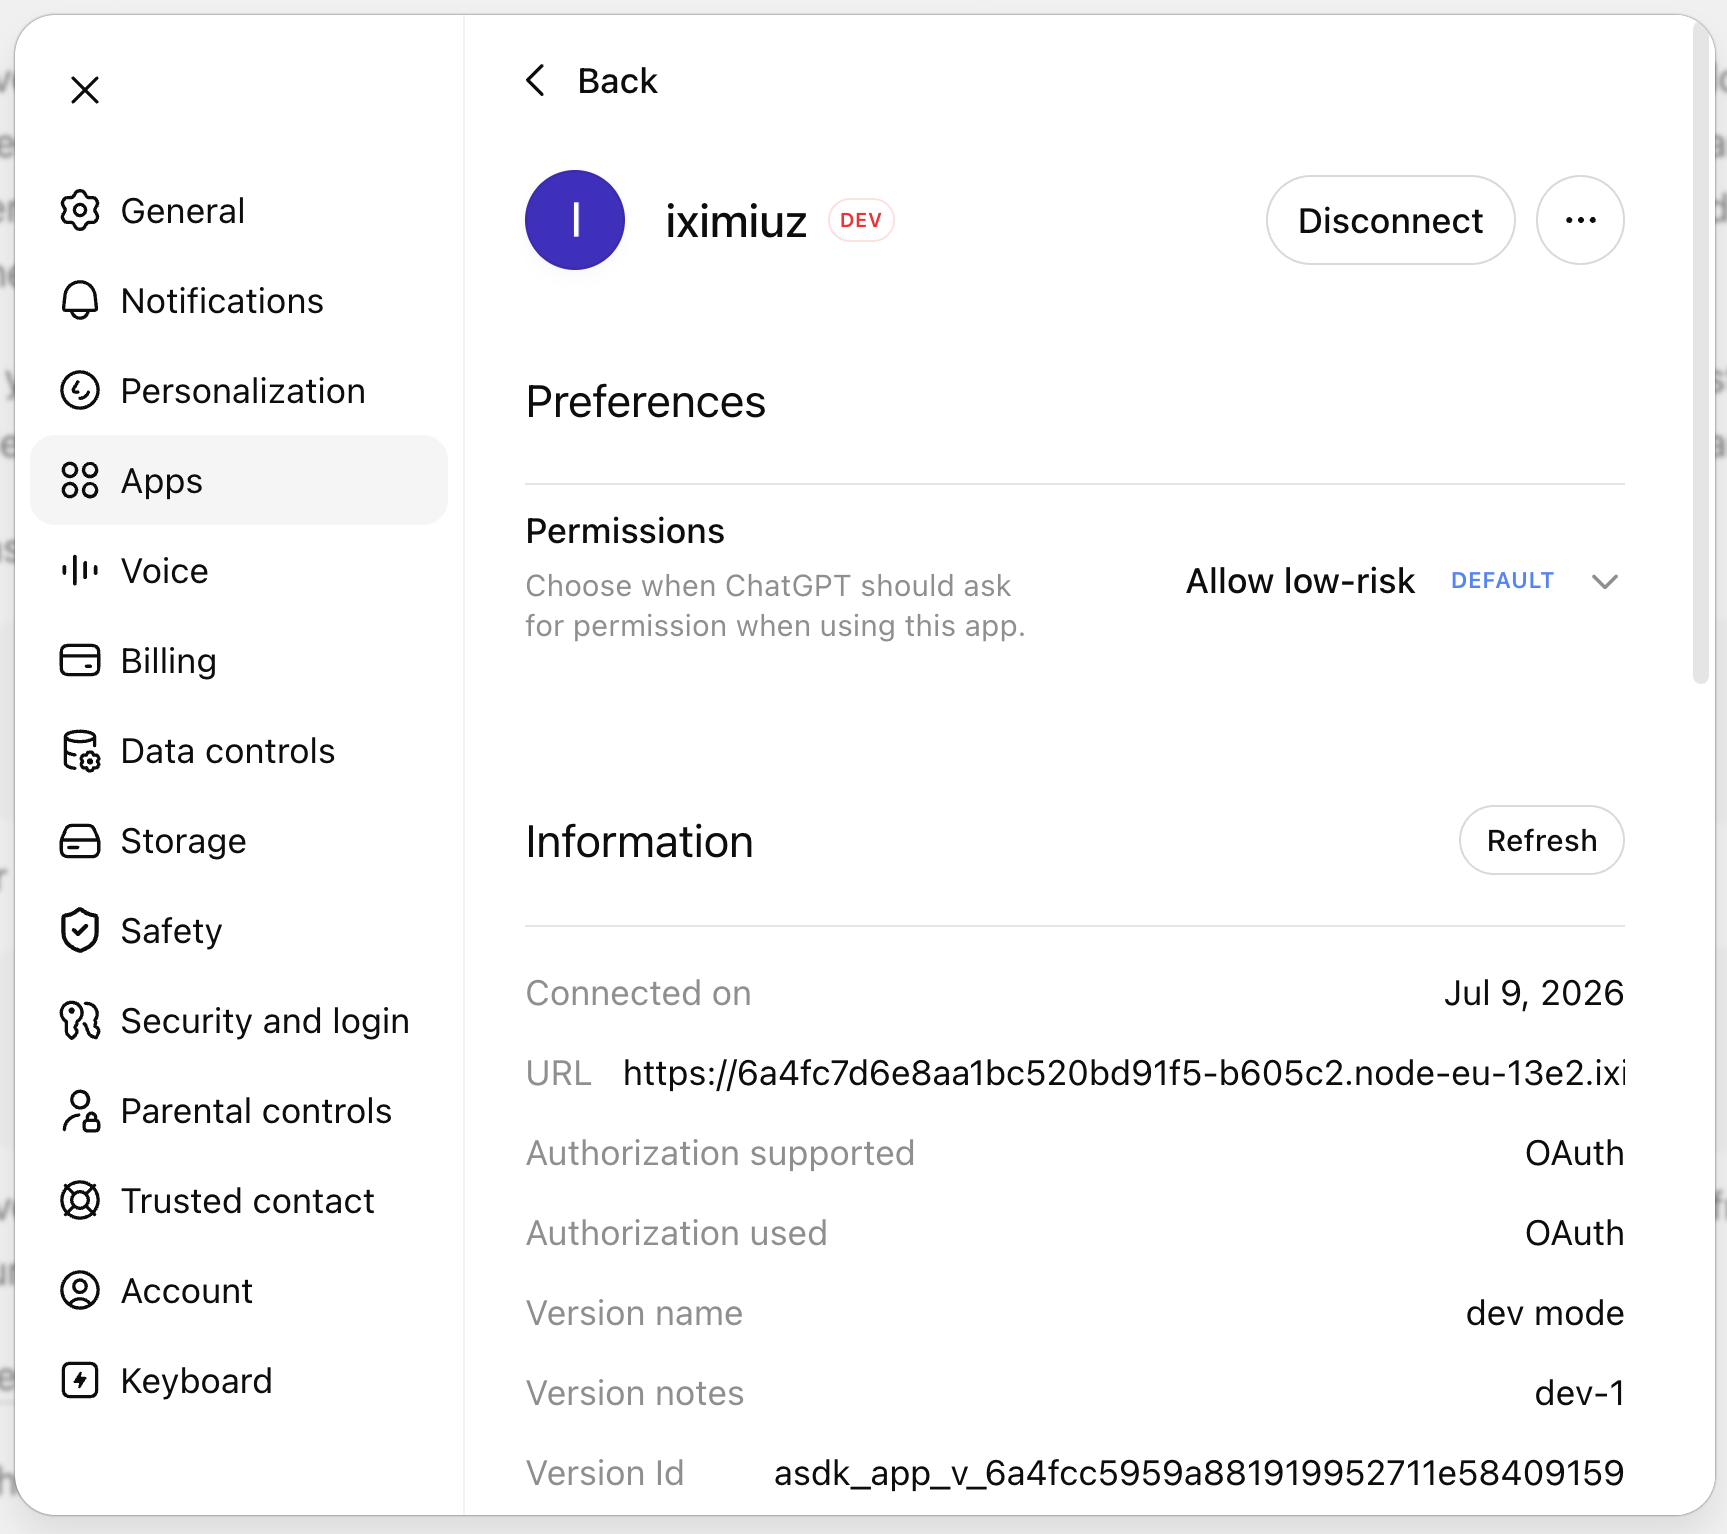
Task: Click the Version Id value asdk_app_v
Action: [1199, 1473]
